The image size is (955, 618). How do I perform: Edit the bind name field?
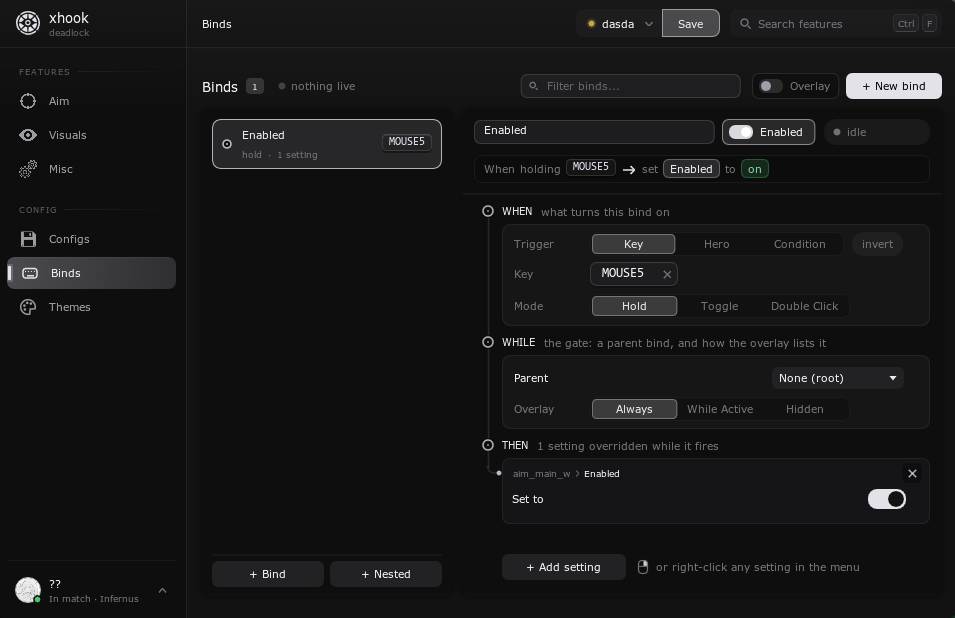(594, 132)
